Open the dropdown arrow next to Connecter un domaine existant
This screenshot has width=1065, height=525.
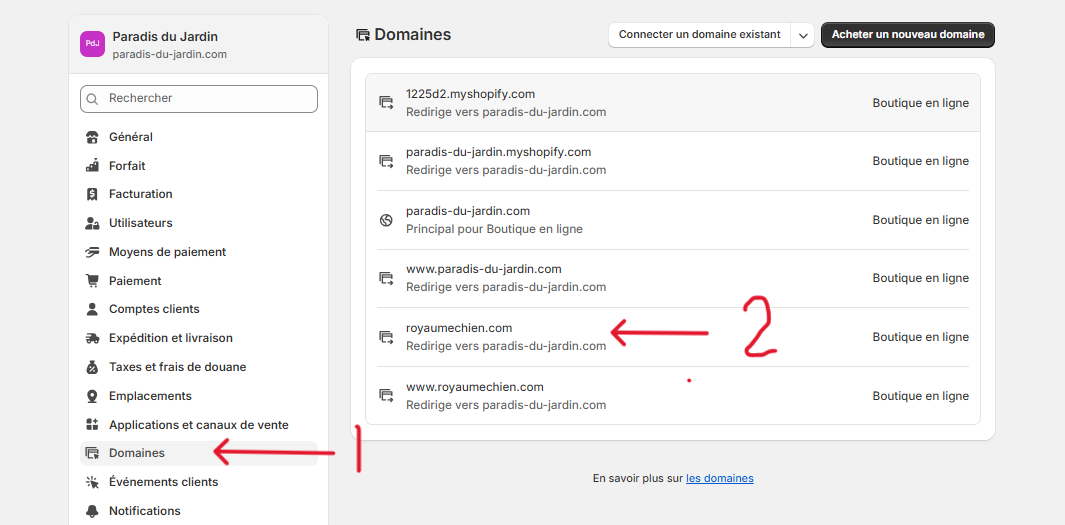point(802,35)
